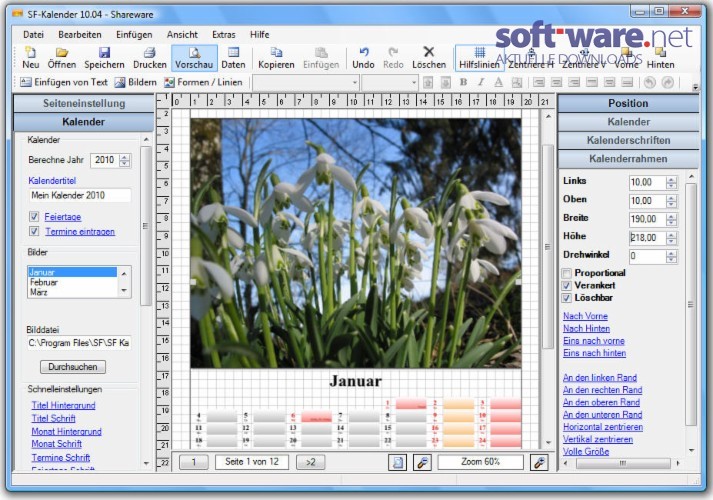The height and width of the screenshot is (500, 713).
Task: Adjust the Breite value spinner
Action: (x=671, y=220)
